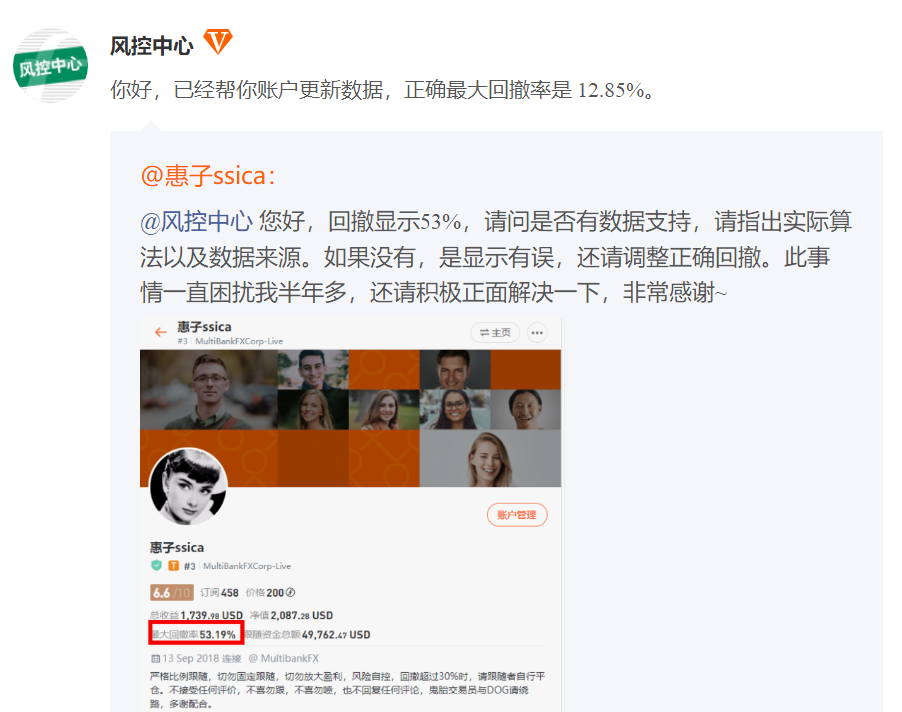Click the calendar icon before 13 Sep 2018
The height and width of the screenshot is (712, 902).
tap(155, 658)
